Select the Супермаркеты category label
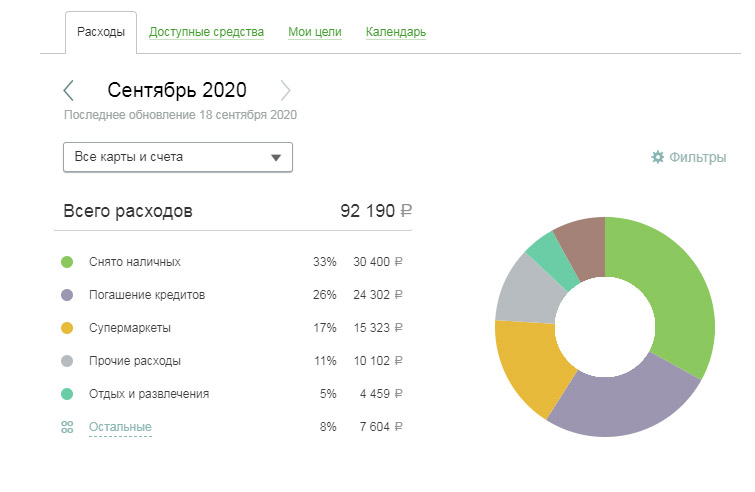This screenshot has width=755, height=492. point(130,328)
